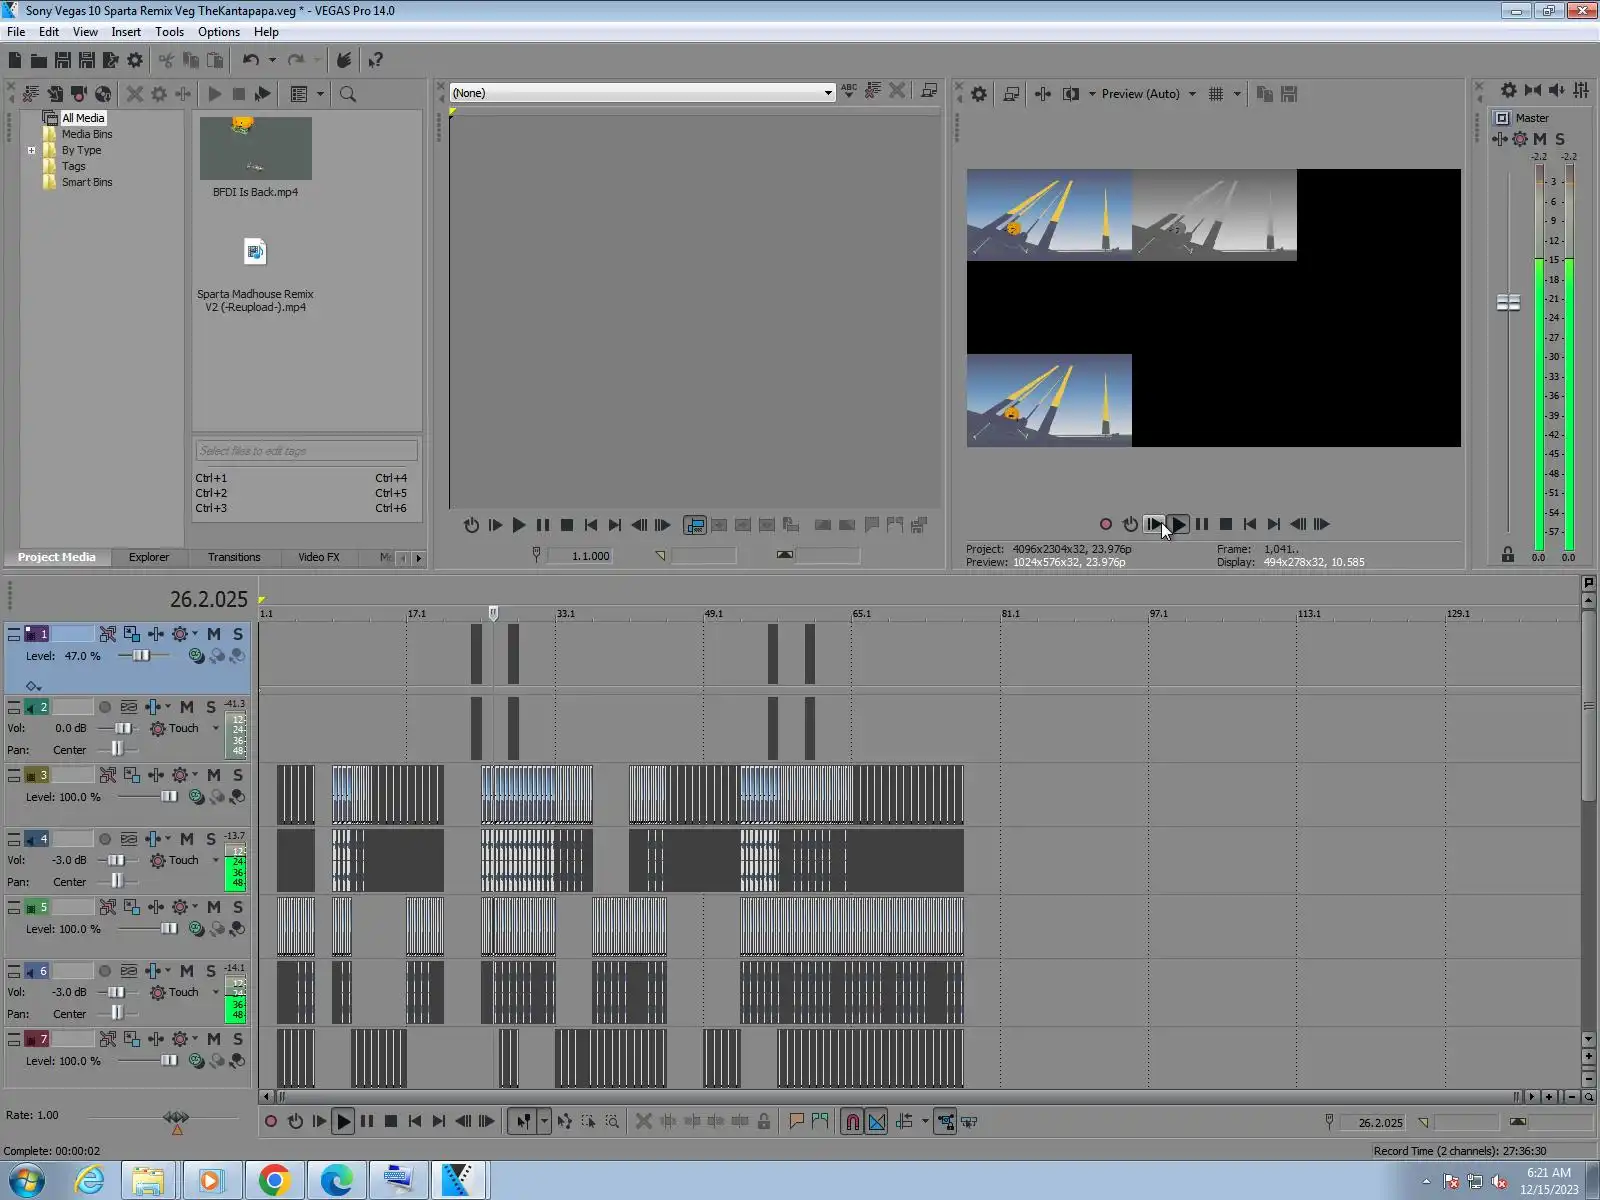The image size is (1600, 1200).
Task: Open edit tool selector dropdown arrow
Action: tap(544, 1122)
